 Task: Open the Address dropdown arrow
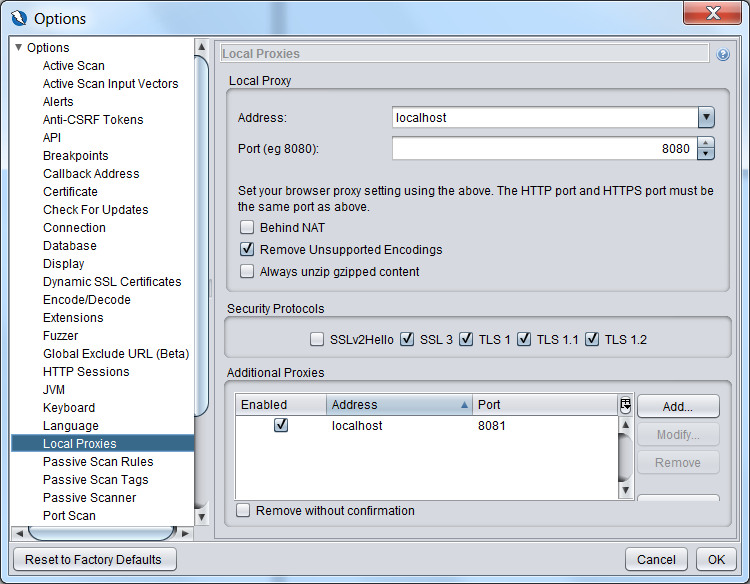point(706,117)
